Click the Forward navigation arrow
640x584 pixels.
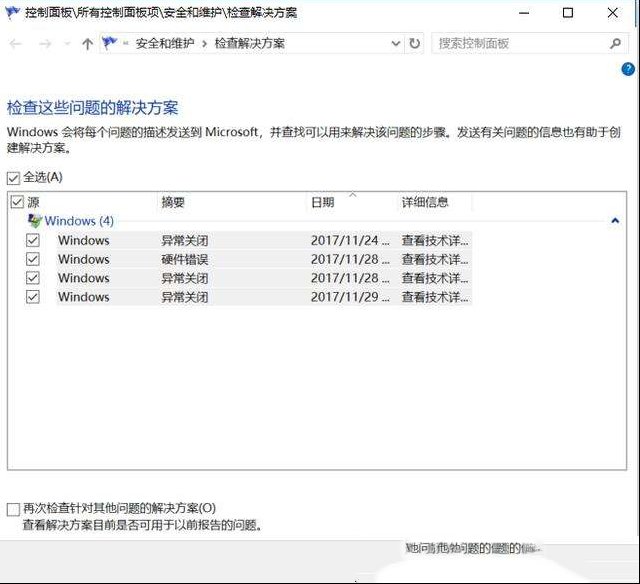tap(45, 43)
